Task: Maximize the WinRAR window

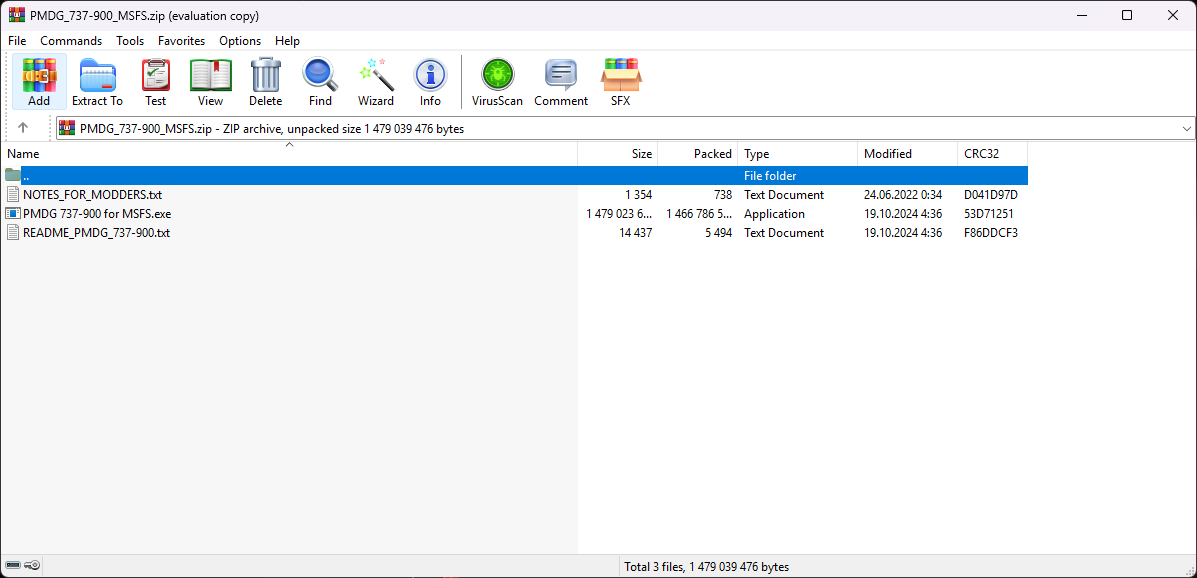Action: point(1127,15)
